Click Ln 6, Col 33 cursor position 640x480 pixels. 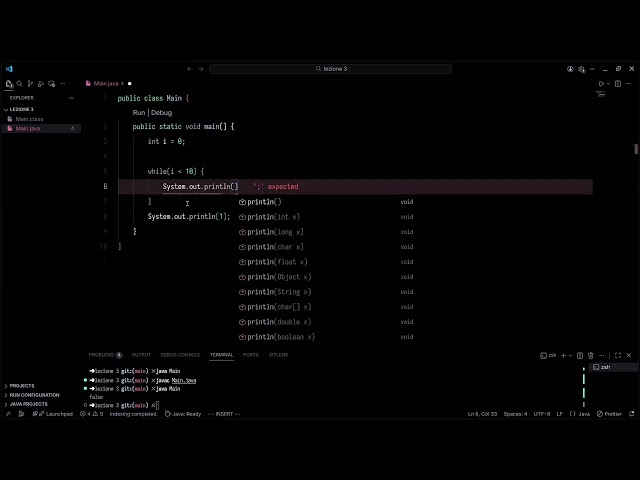click(x=482, y=414)
